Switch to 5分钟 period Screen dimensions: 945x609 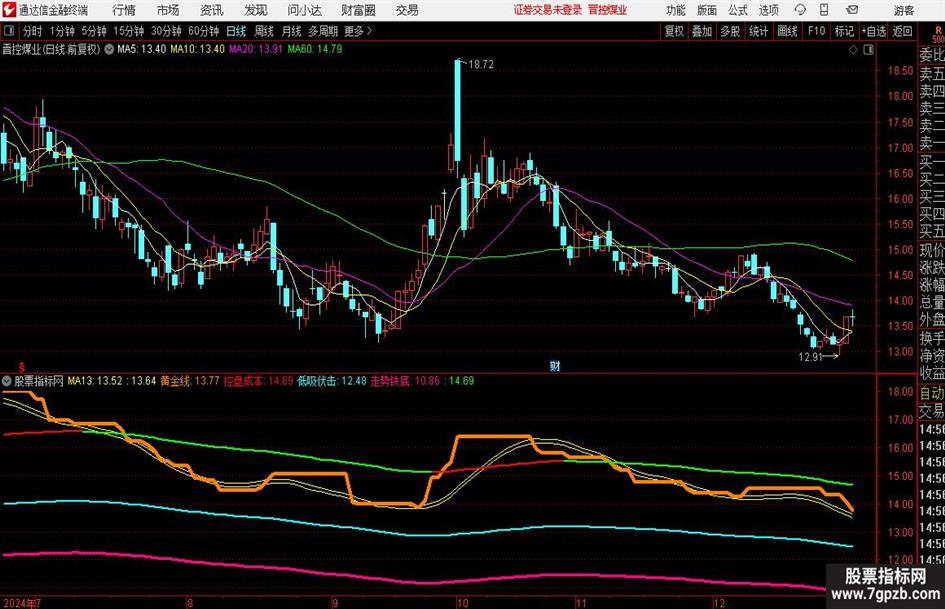click(x=94, y=31)
